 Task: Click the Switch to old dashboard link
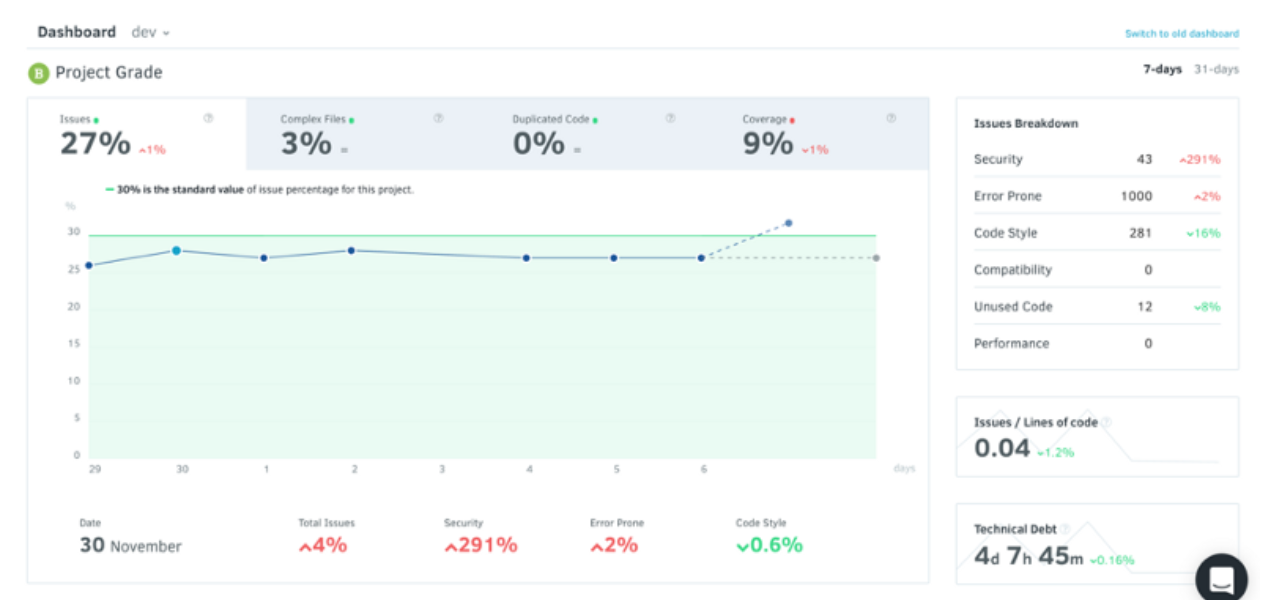1181,33
